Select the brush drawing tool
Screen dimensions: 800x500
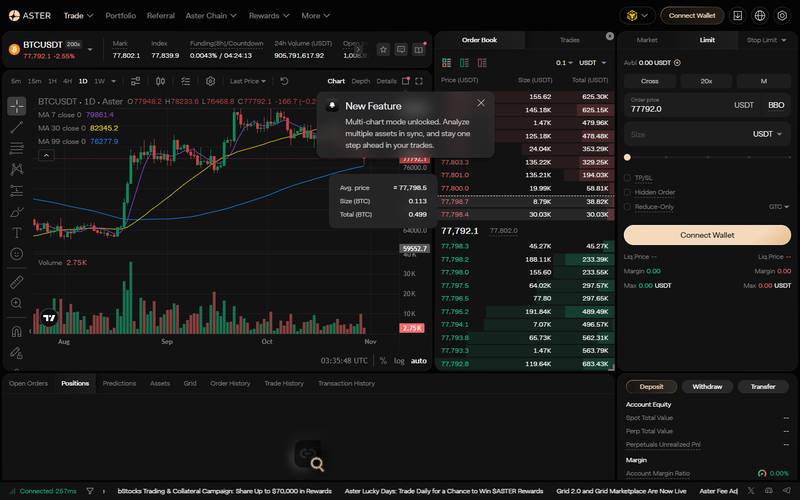[x=17, y=212]
